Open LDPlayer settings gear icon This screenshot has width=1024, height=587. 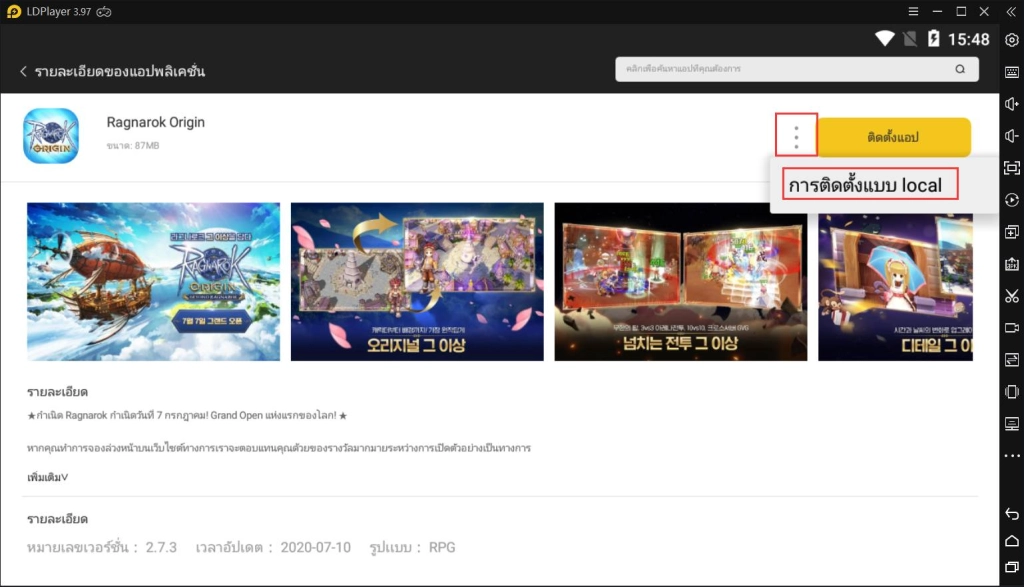click(1012, 40)
